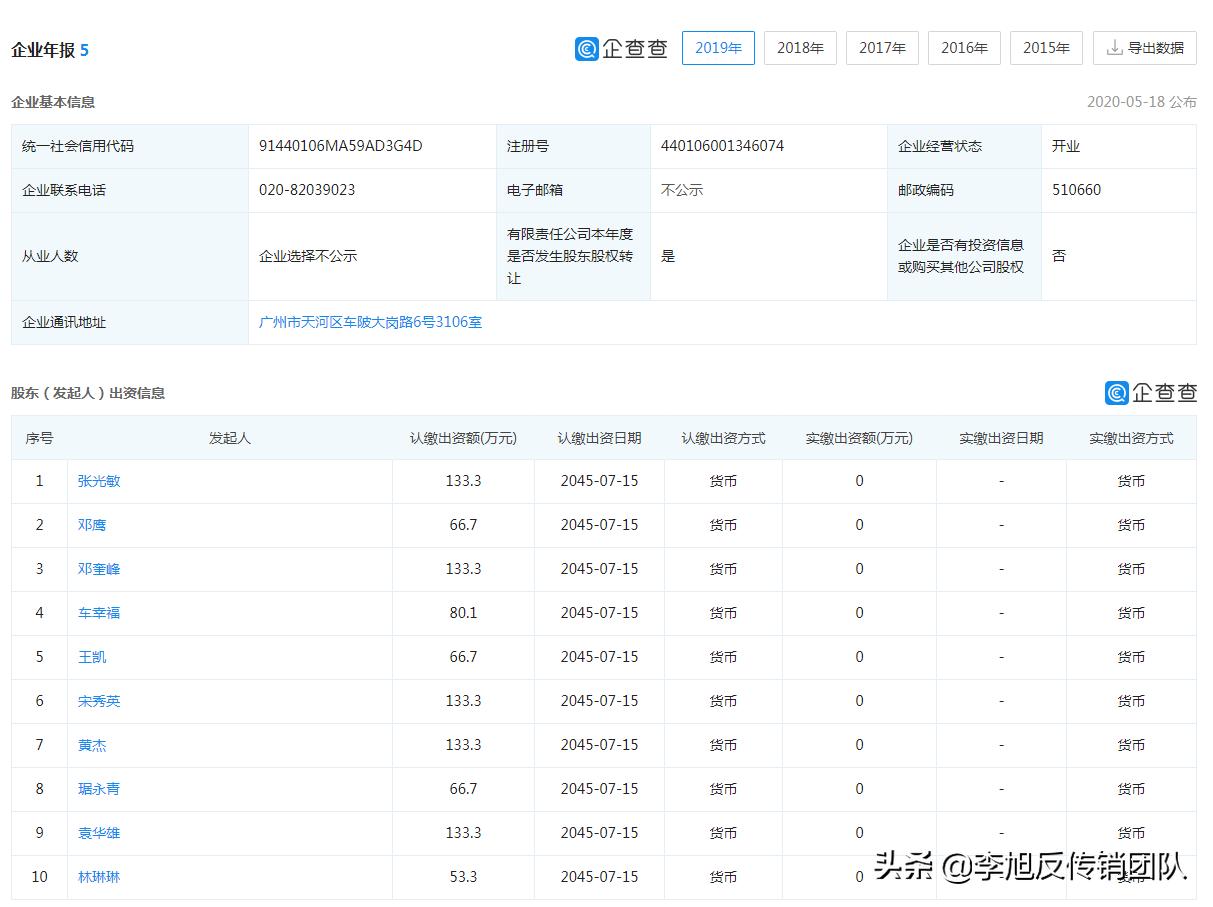Image resolution: width=1213 pixels, height=907 pixels.
Task: Click the 企查查 logo beside 企业年报
Action: pyautogui.click(x=620, y=47)
